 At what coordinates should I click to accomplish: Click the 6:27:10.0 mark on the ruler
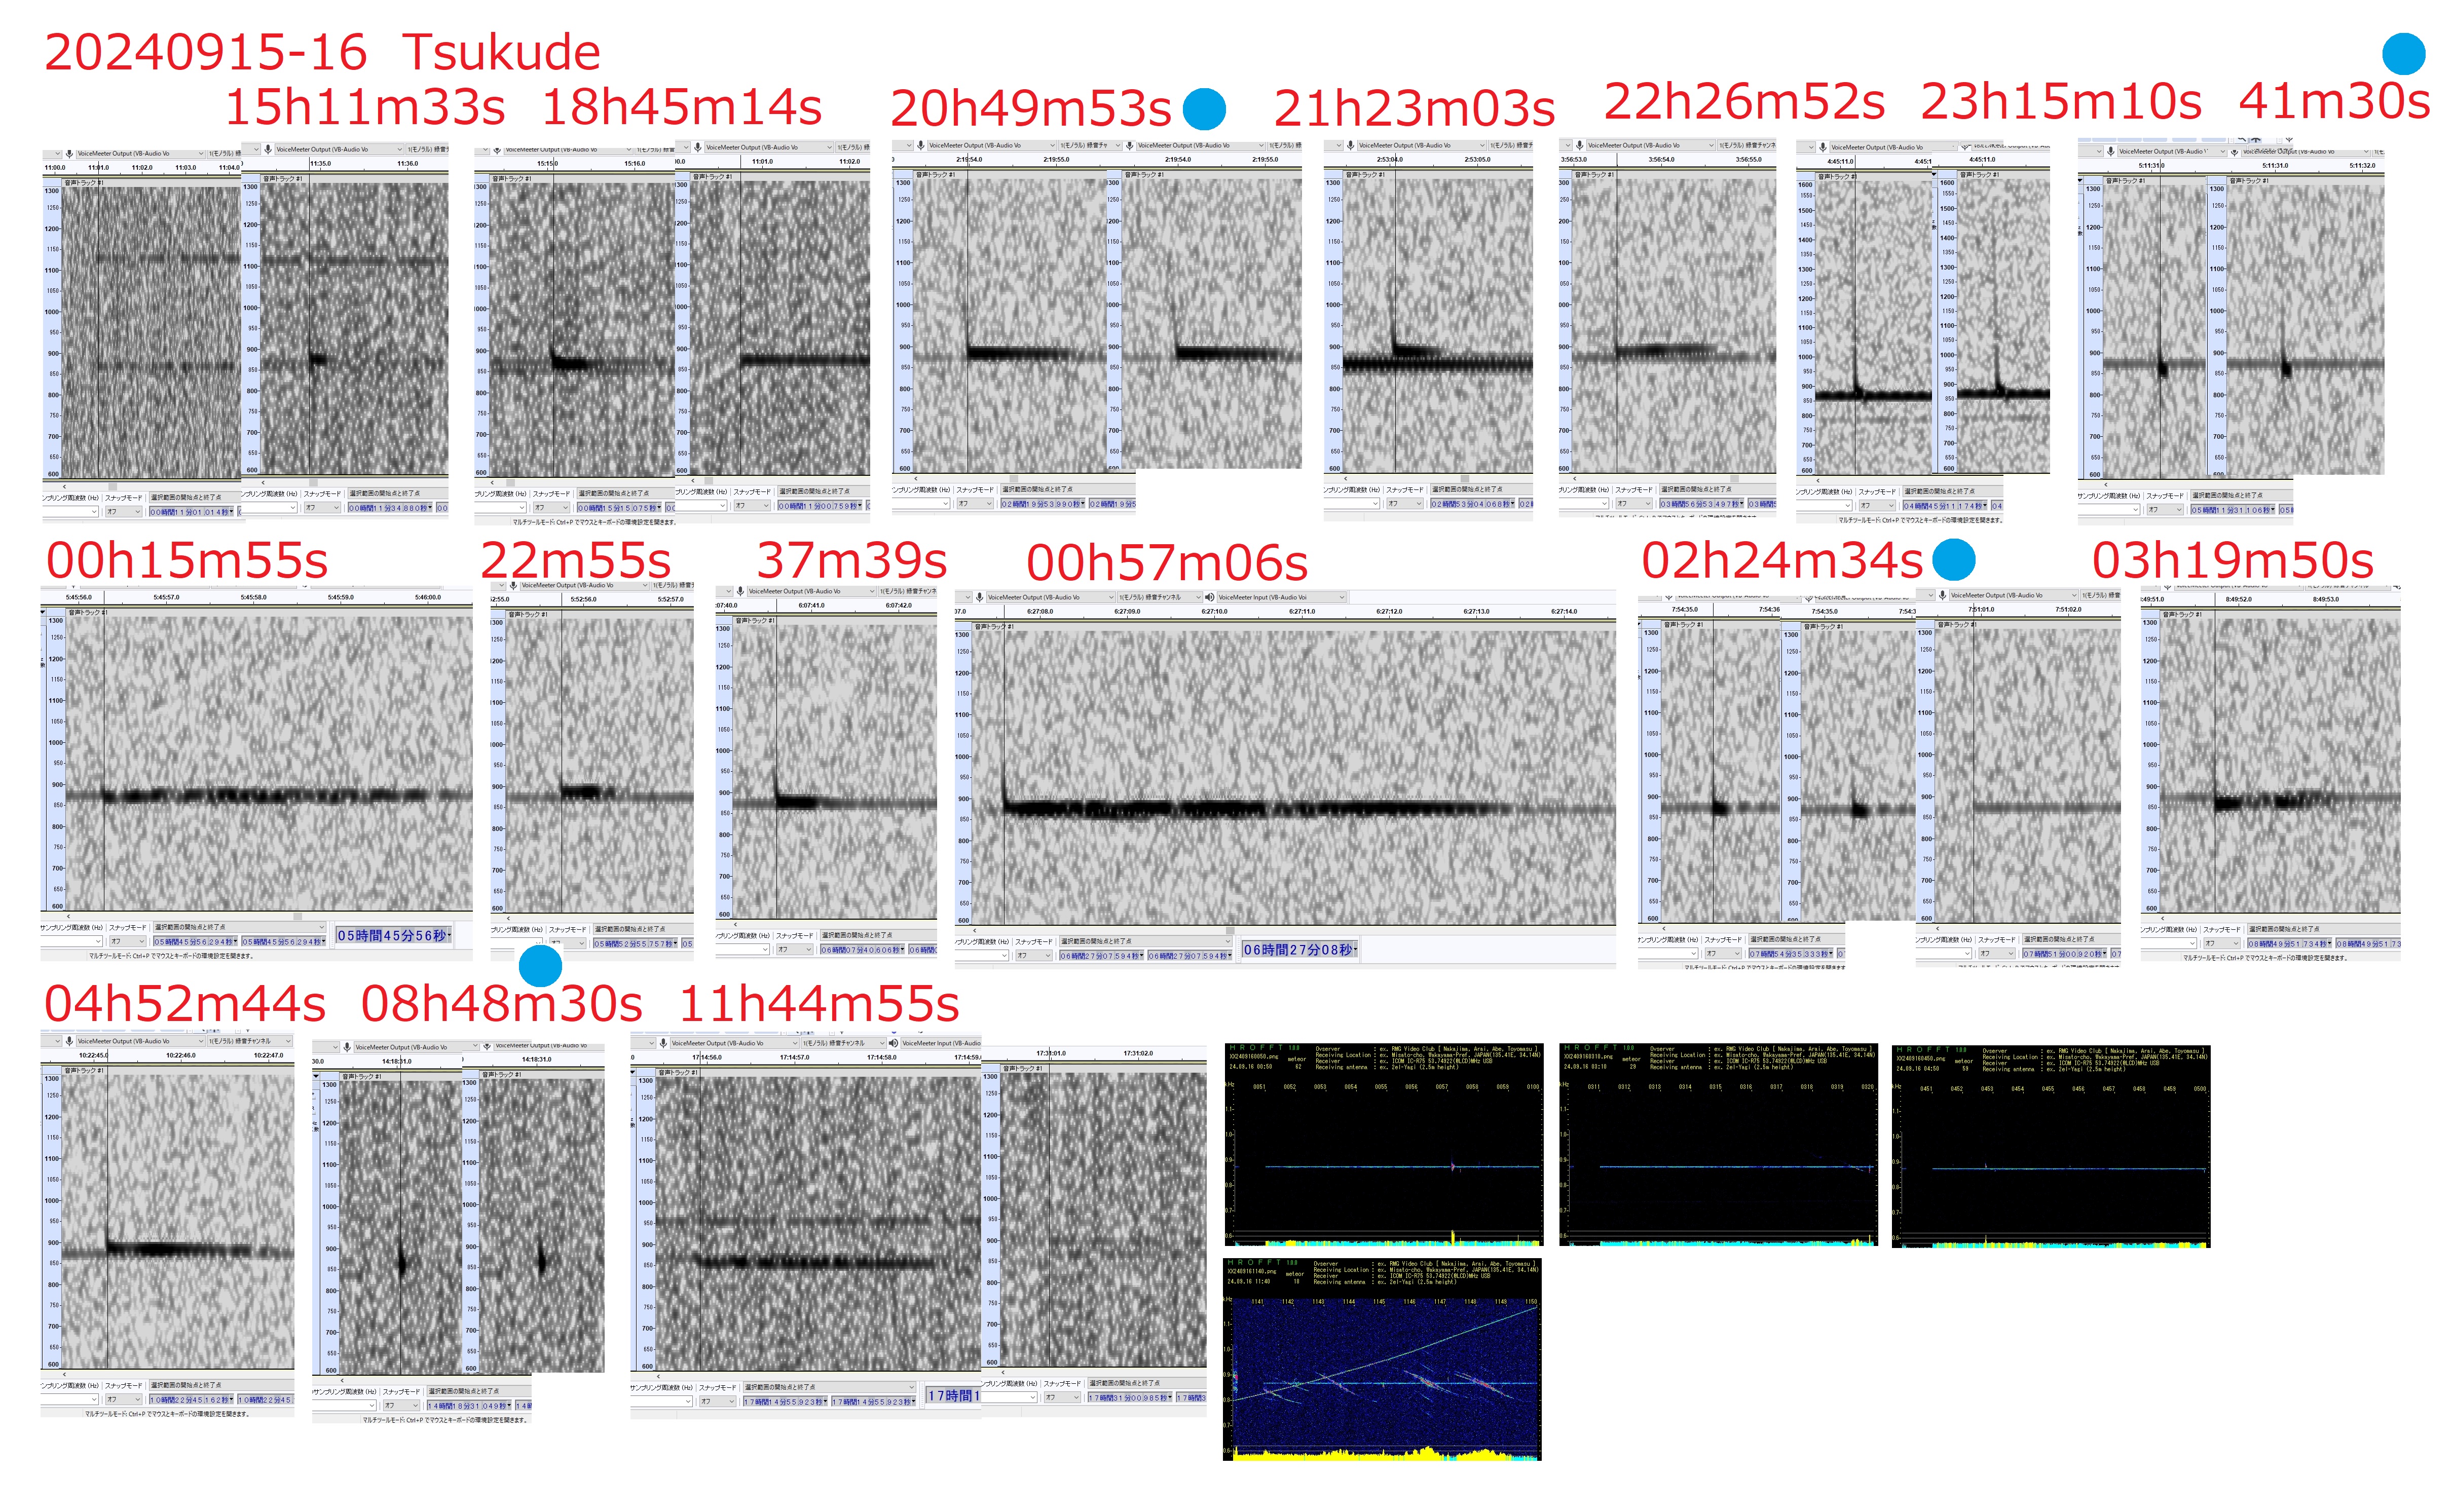coord(1214,611)
